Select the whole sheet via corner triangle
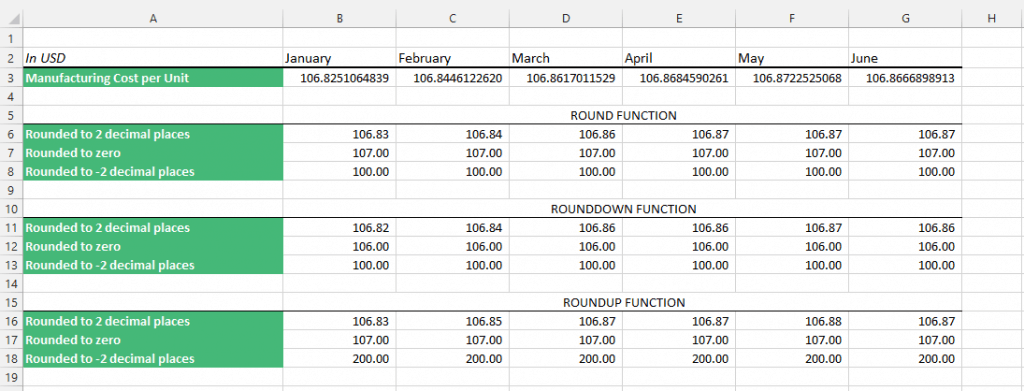Image resolution: width=1024 pixels, height=391 pixels. 11,19
